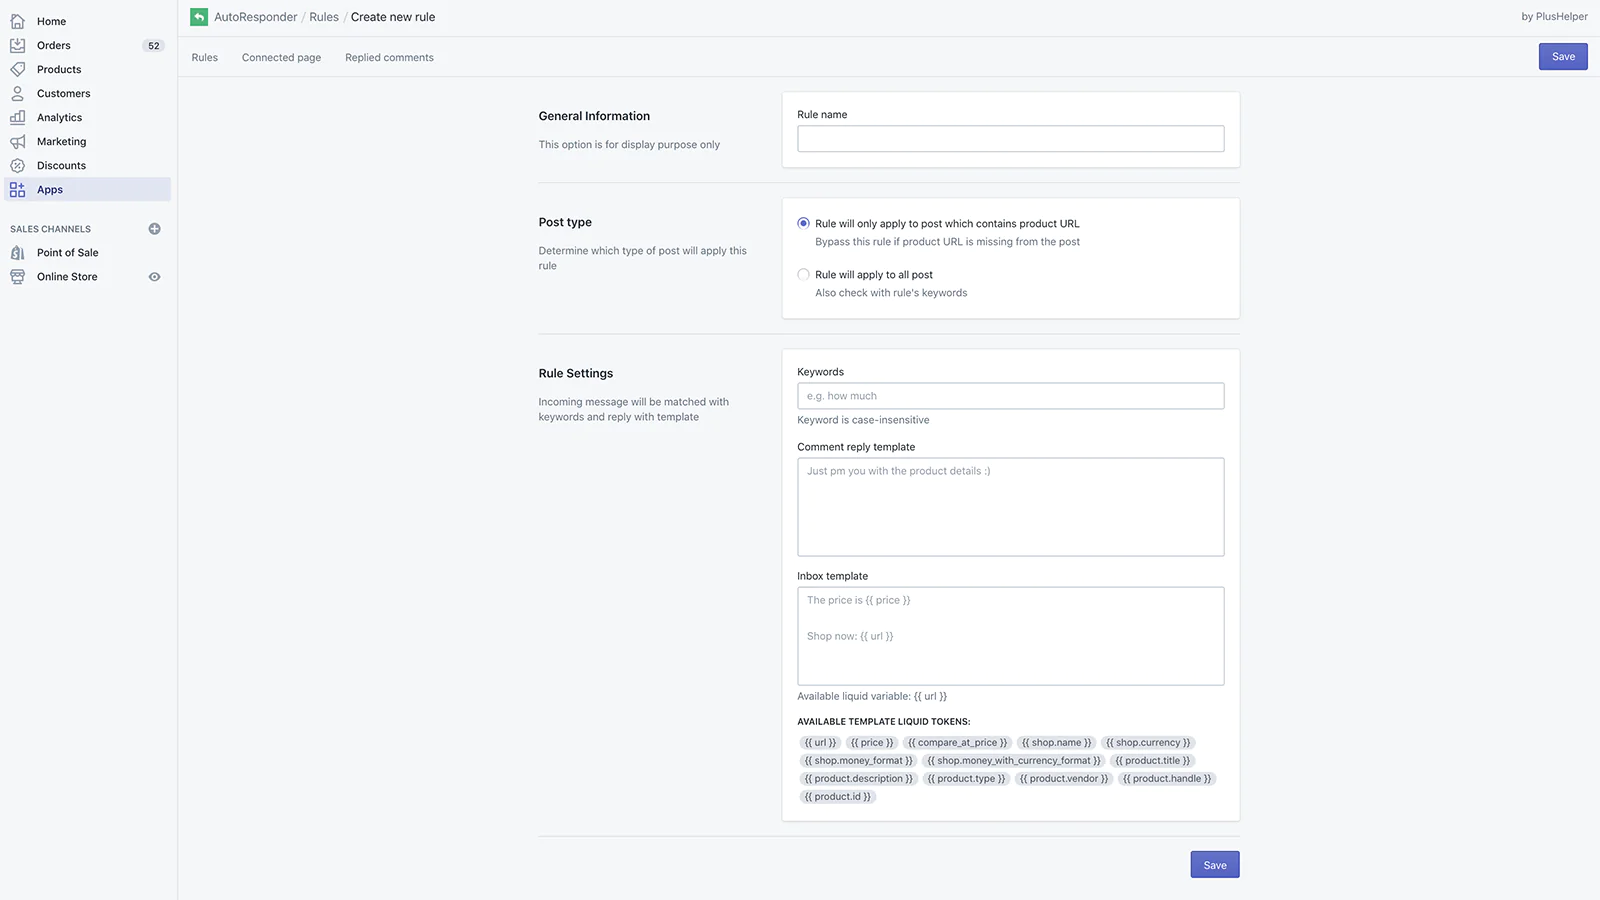The image size is (1600, 900).
Task: Click the Customers person icon
Action: pyautogui.click(x=17, y=93)
